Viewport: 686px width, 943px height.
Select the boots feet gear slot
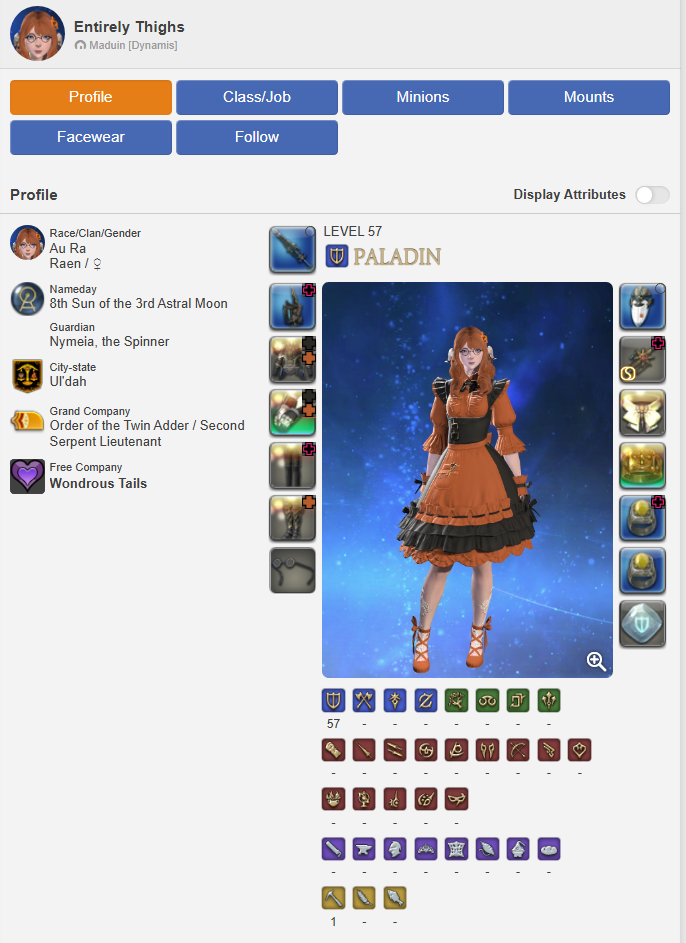point(292,518)
